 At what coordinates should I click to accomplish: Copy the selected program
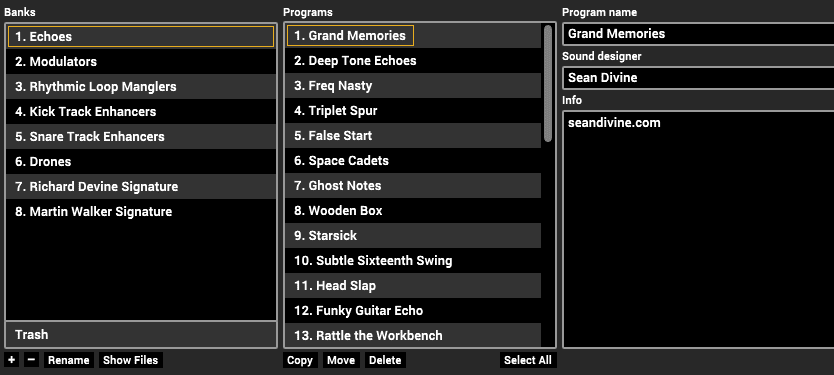(300, 360)
